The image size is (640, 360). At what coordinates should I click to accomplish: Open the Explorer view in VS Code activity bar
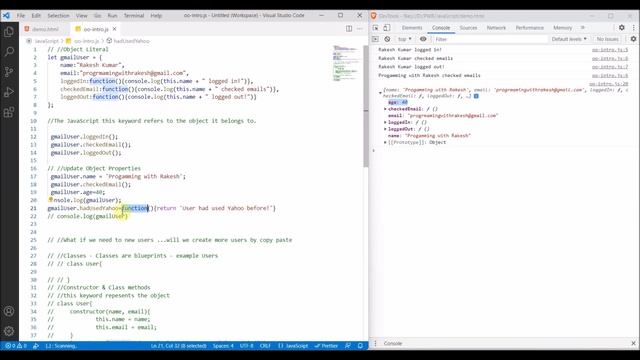[9, 31]
